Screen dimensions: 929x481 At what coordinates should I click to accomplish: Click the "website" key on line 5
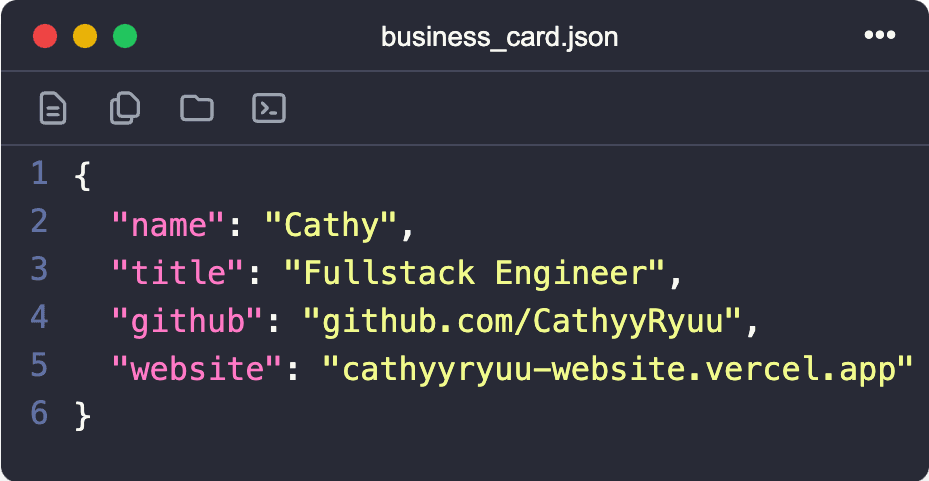197,370
